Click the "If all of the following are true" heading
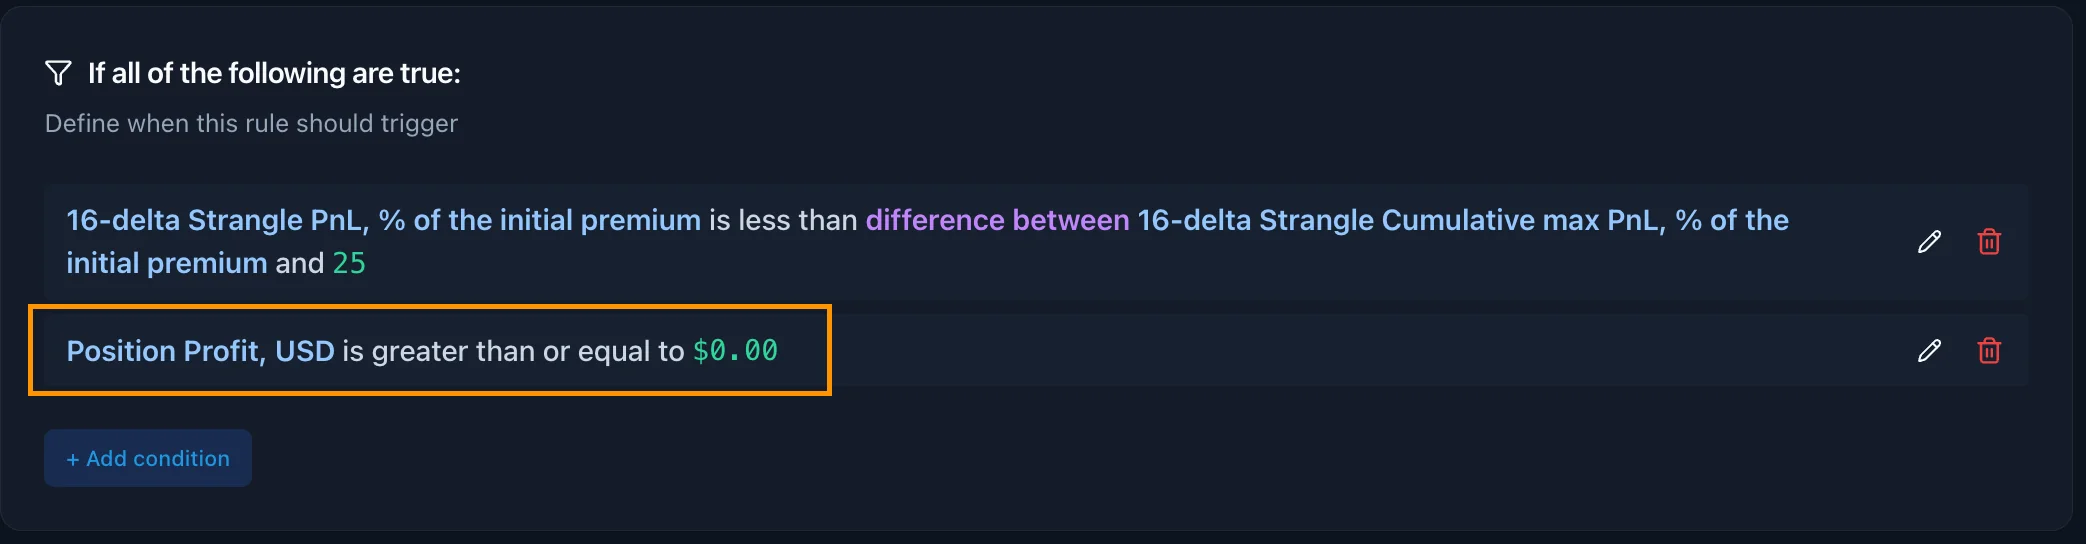Image resolution: width=2086 pixels, height=544 pixels. pyautogui.click(x=274, y=73)
